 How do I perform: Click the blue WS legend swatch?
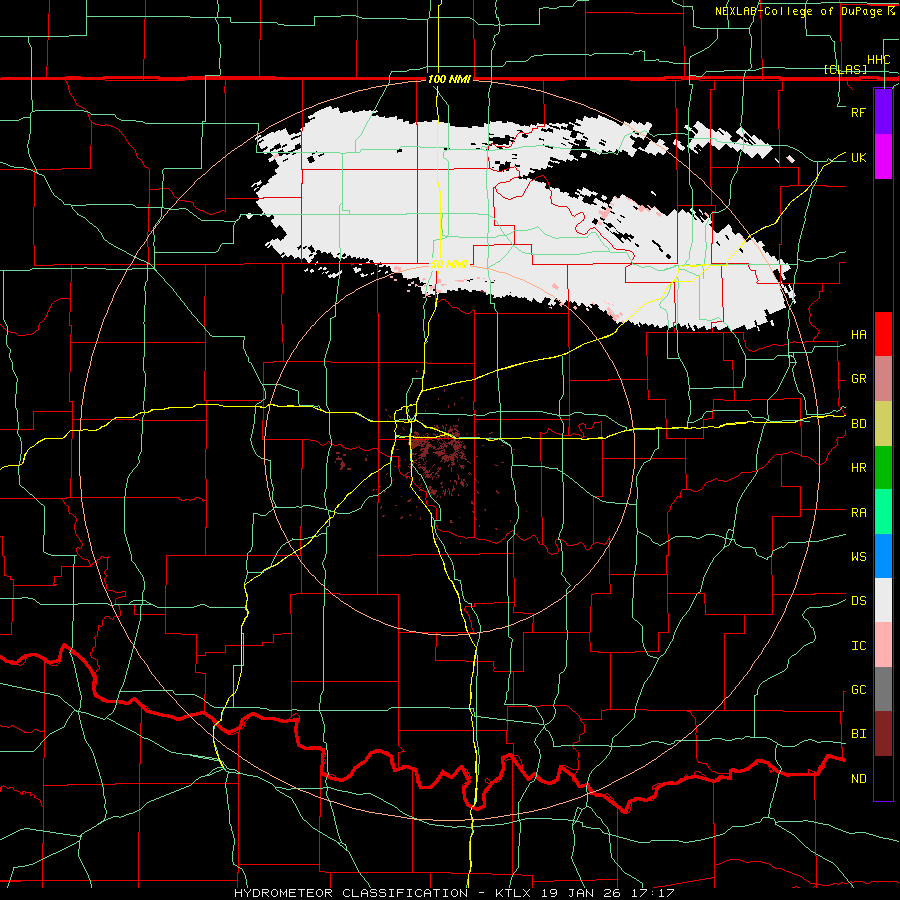(x=883, y=556)
